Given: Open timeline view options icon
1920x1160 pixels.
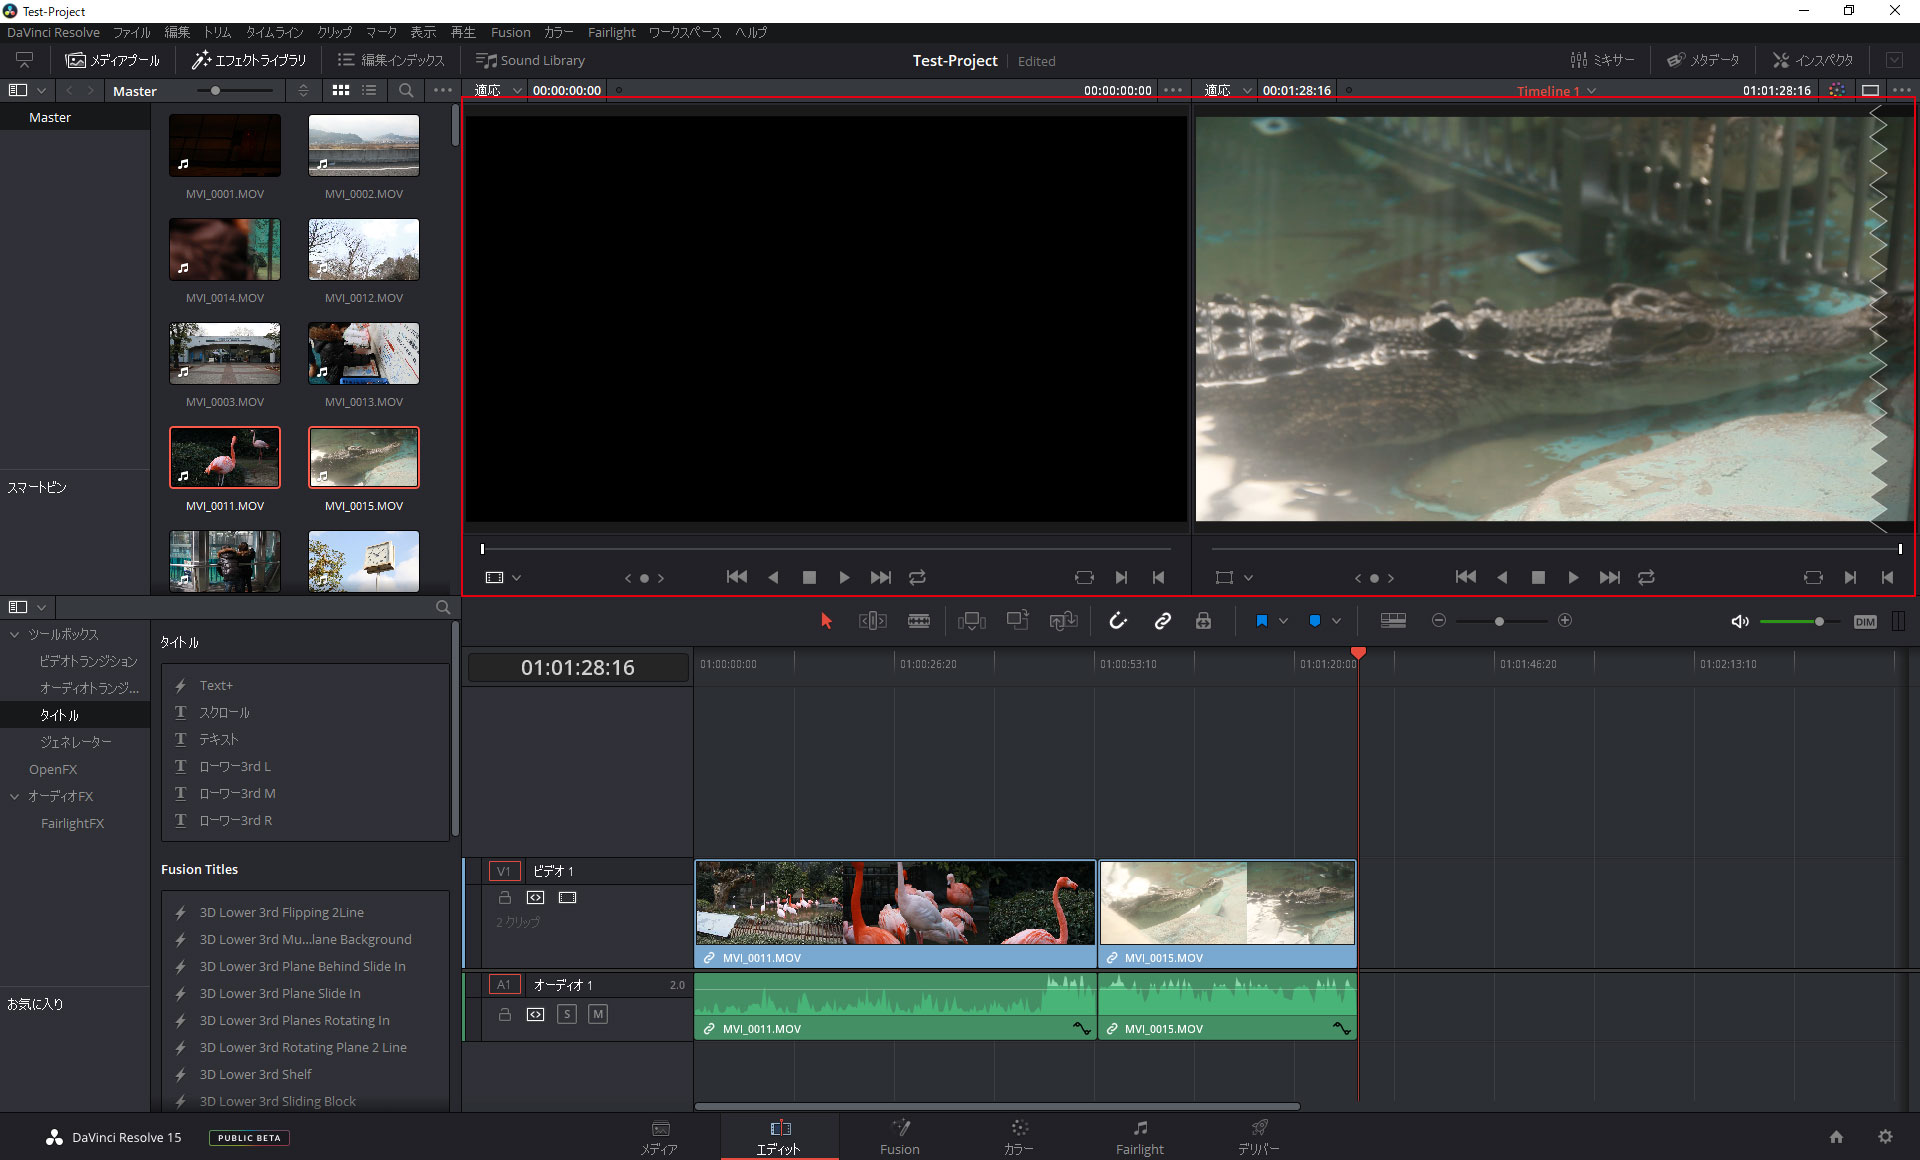Looking at the screenshot, I should pyautogui.click(x=1393, y=621).
